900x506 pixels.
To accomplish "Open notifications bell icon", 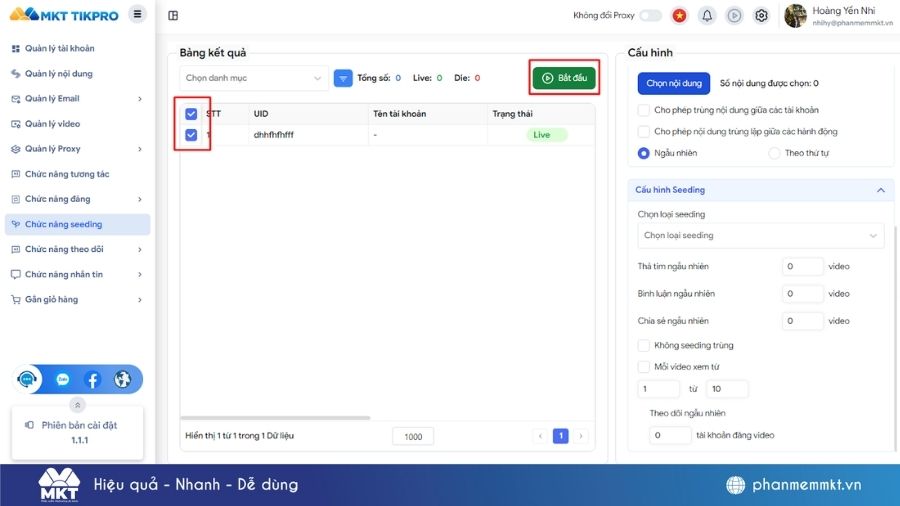I will 707,15.
